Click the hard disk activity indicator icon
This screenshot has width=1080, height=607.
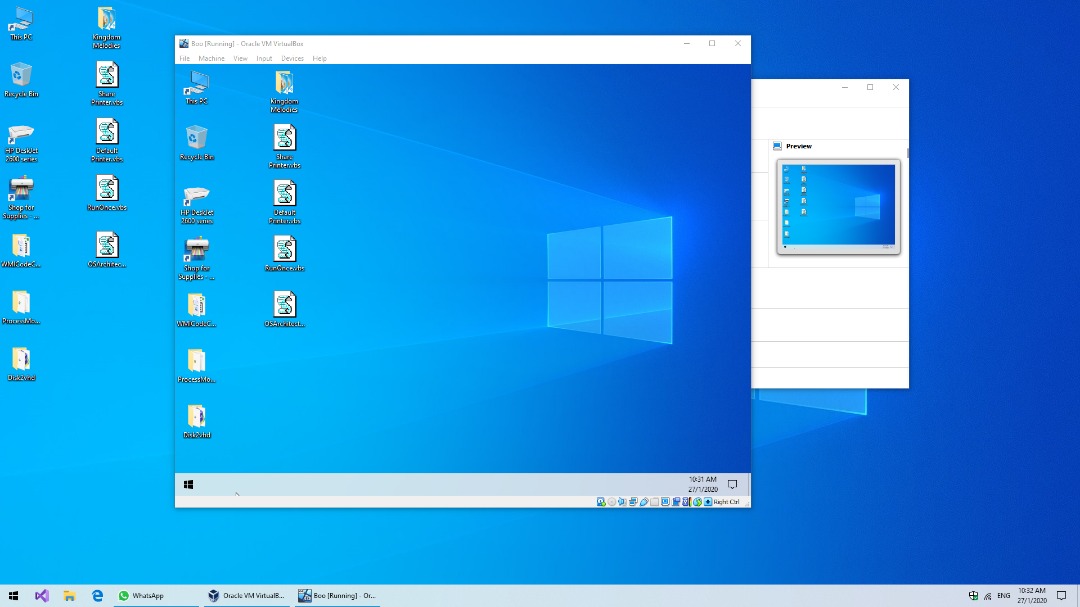coord(601,502)
